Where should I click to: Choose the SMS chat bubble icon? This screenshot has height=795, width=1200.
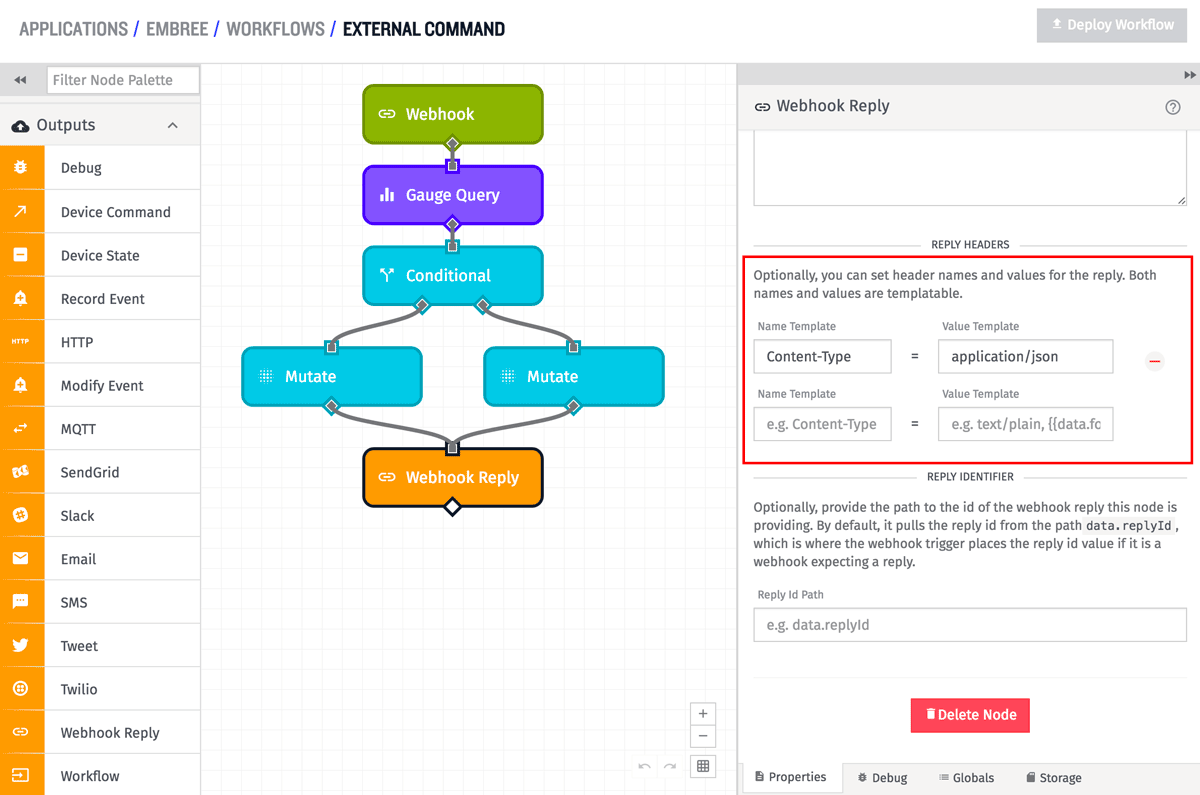[x=21, y=602]
